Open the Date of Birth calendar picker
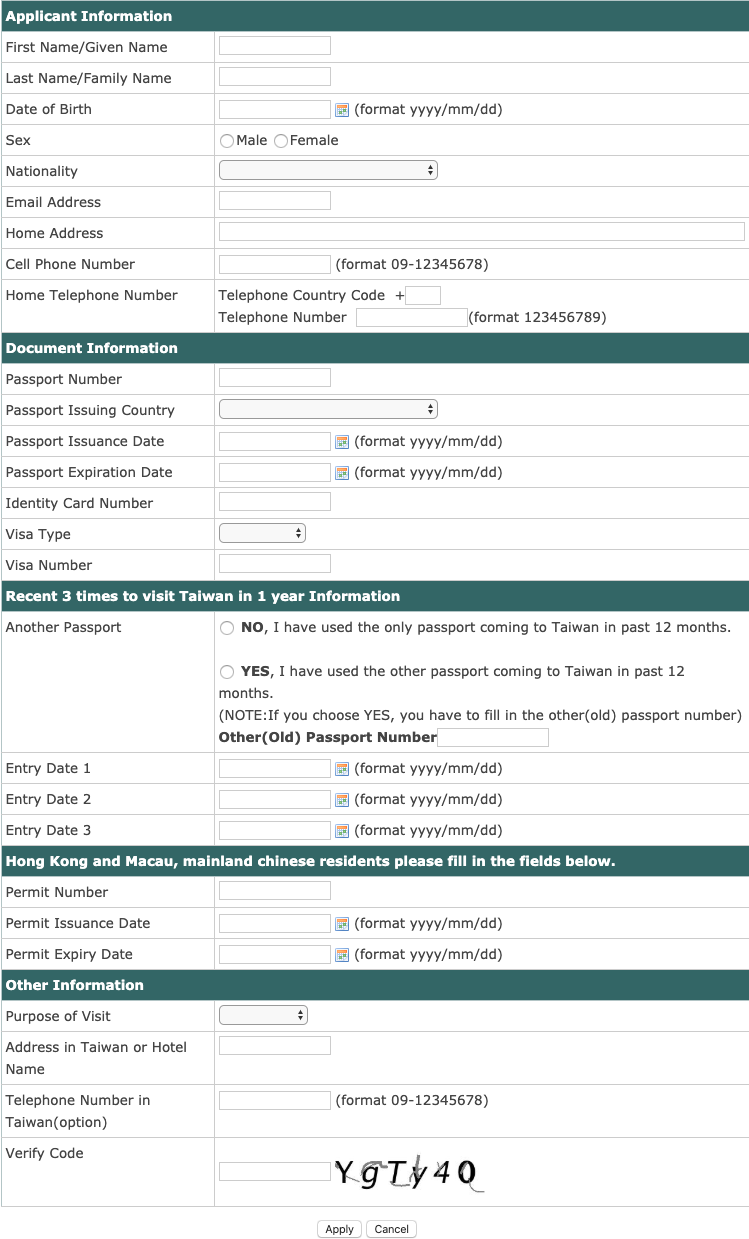The image size is (749, 1239). (342, 110)
